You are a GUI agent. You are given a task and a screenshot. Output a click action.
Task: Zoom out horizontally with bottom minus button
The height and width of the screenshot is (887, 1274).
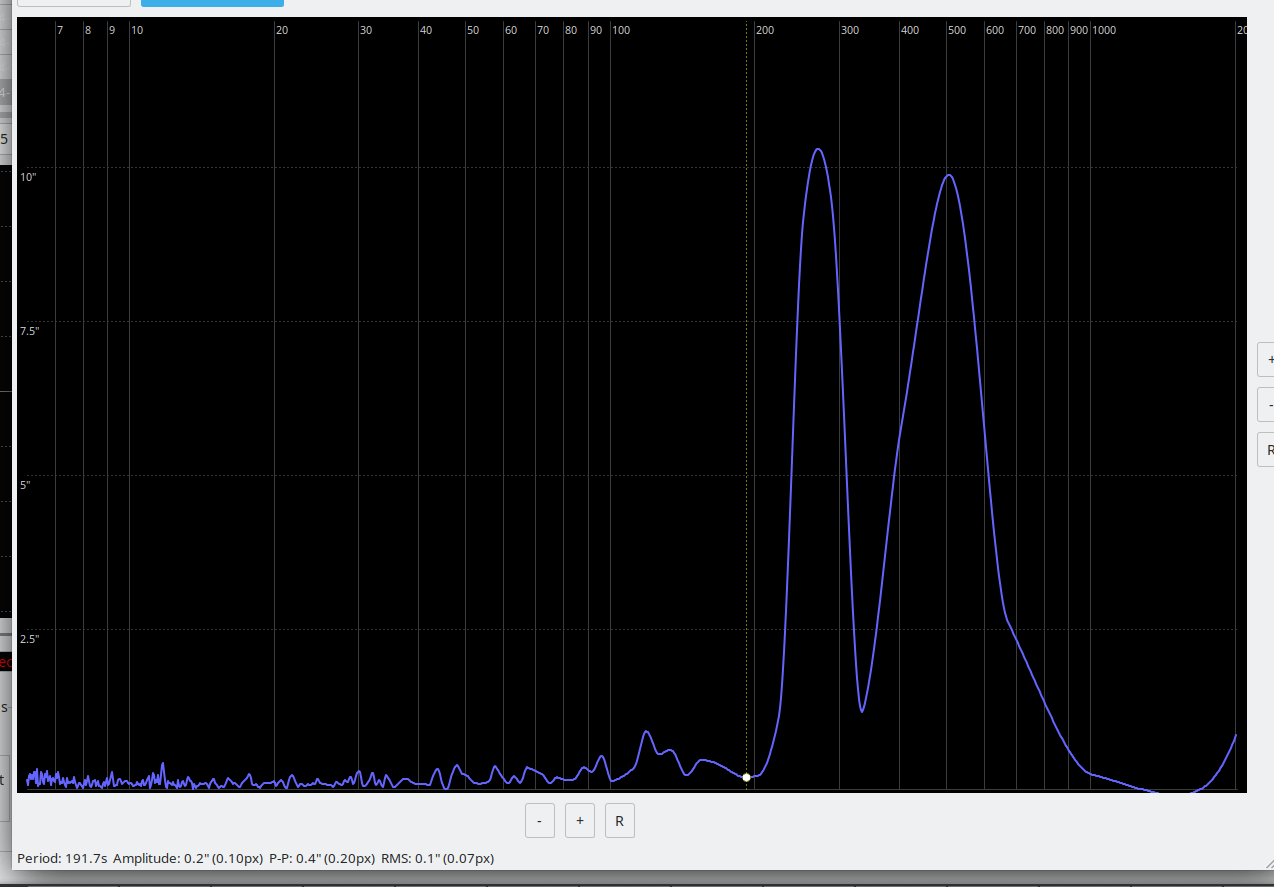(539, 821)
